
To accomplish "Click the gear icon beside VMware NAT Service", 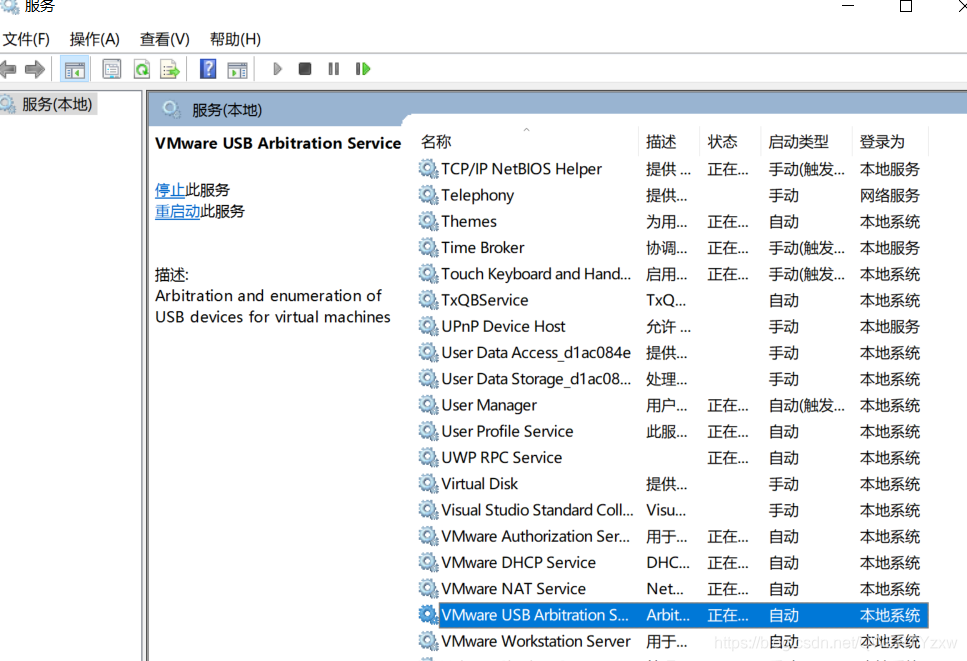I will [x=428, y=588].
